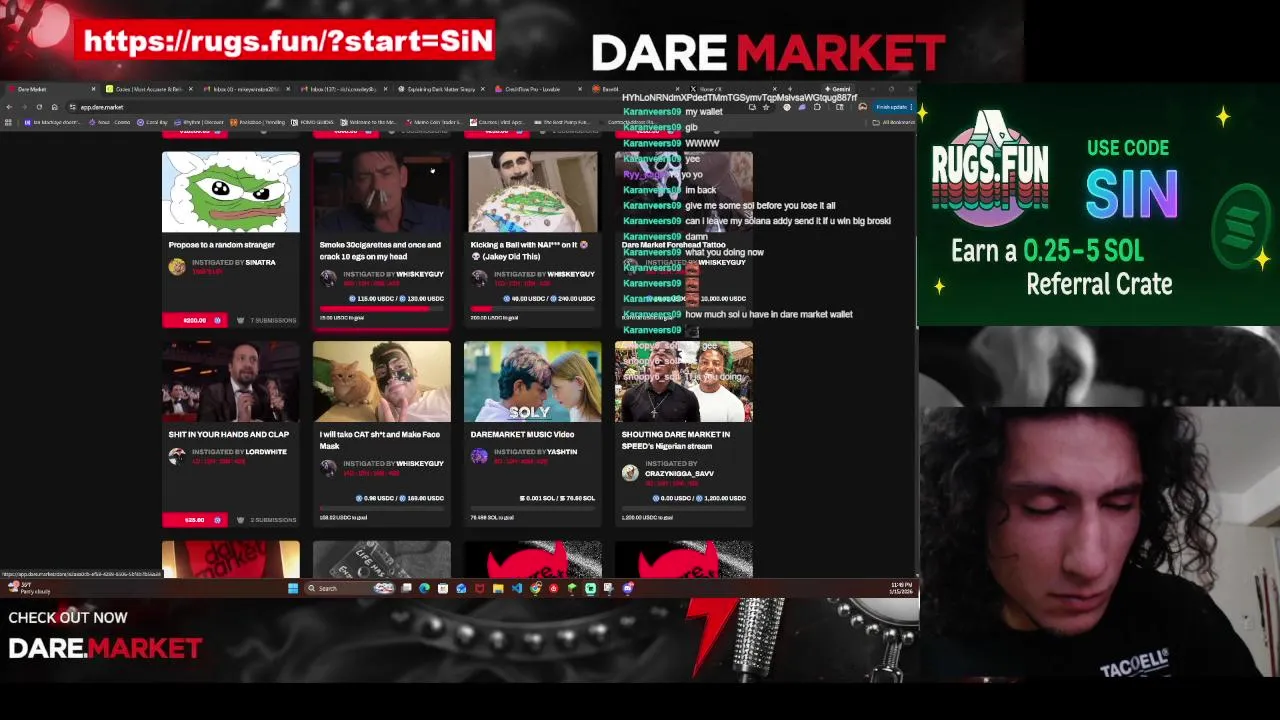Switch to the Codes | Most Accurate tab
This screenshot has width=1280, height=720.
click(148, 89)
